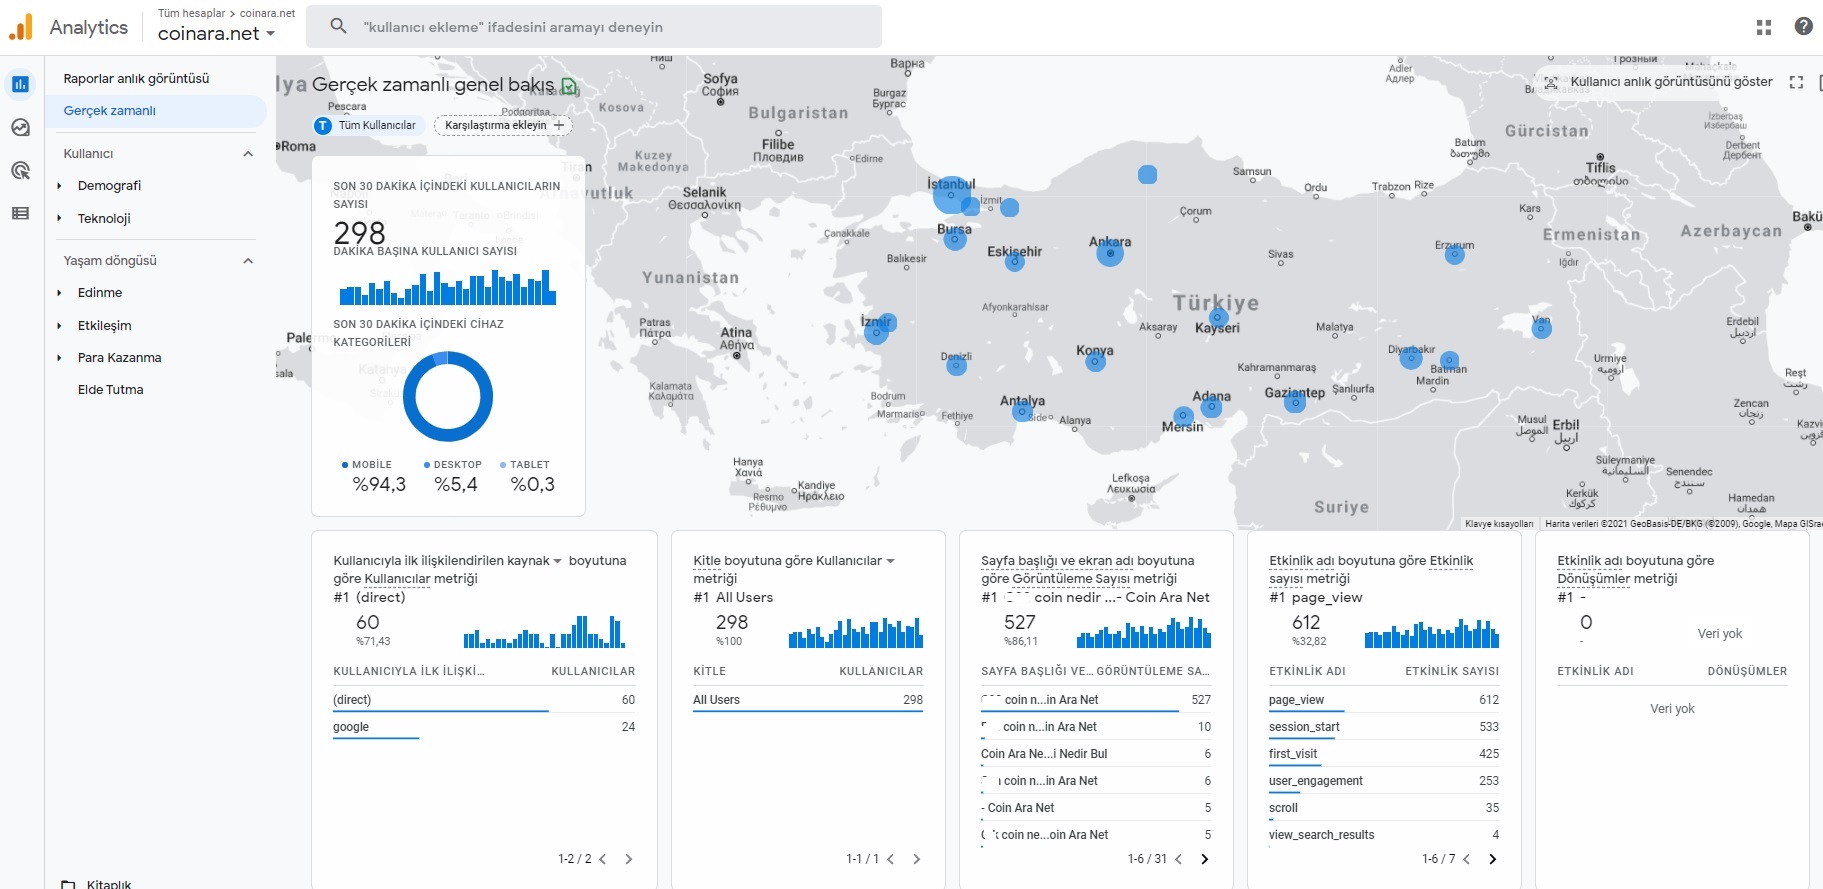
Task: Collapse the Yaşam döngüsü section
Action: [248, 261]
